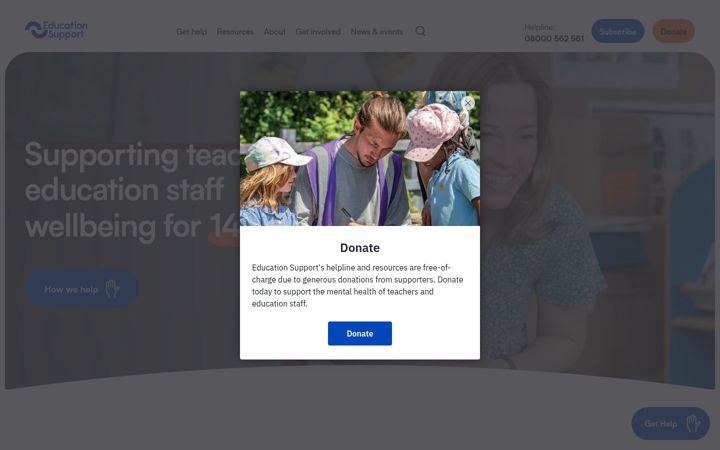This screenshot has height=450, width=720.
Task: Close the Donate popup with X icon
Action: click(x=468, y=103)
